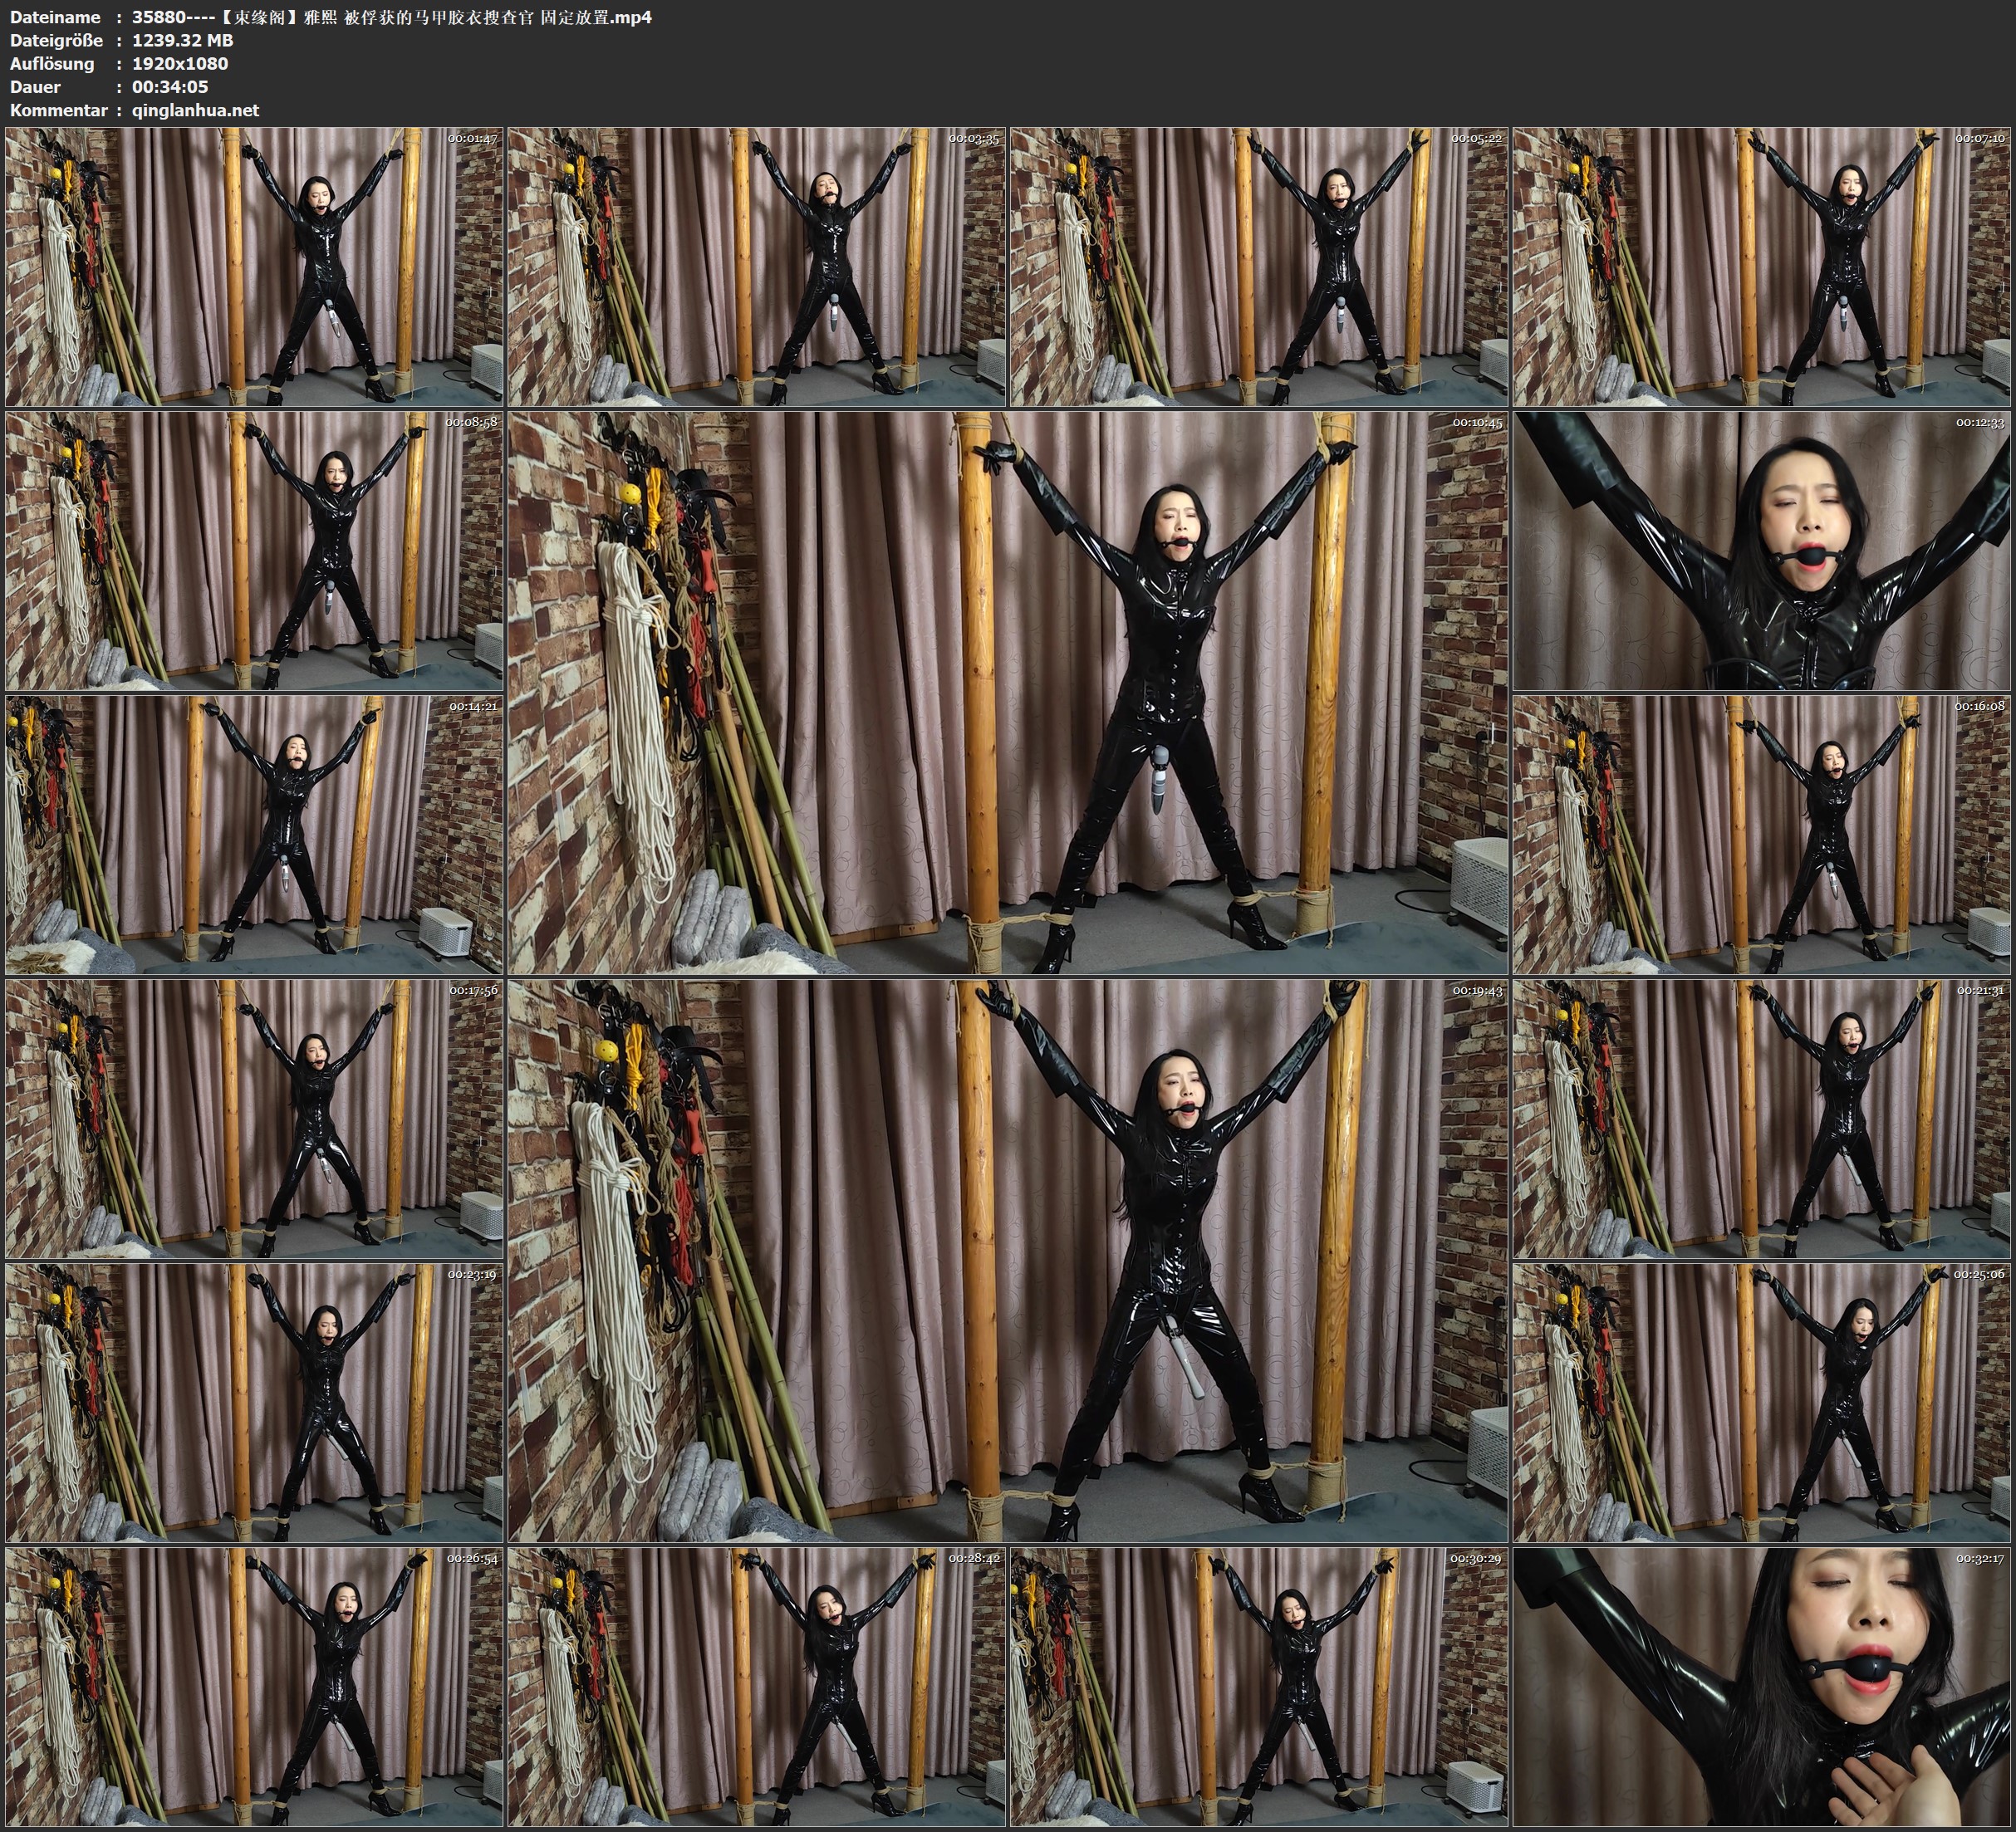This screenshot has height=1832, width=2016.
Task: Select the thumbnail at 00:08:58
Action: pyautogui.click(x=254, y=550)
